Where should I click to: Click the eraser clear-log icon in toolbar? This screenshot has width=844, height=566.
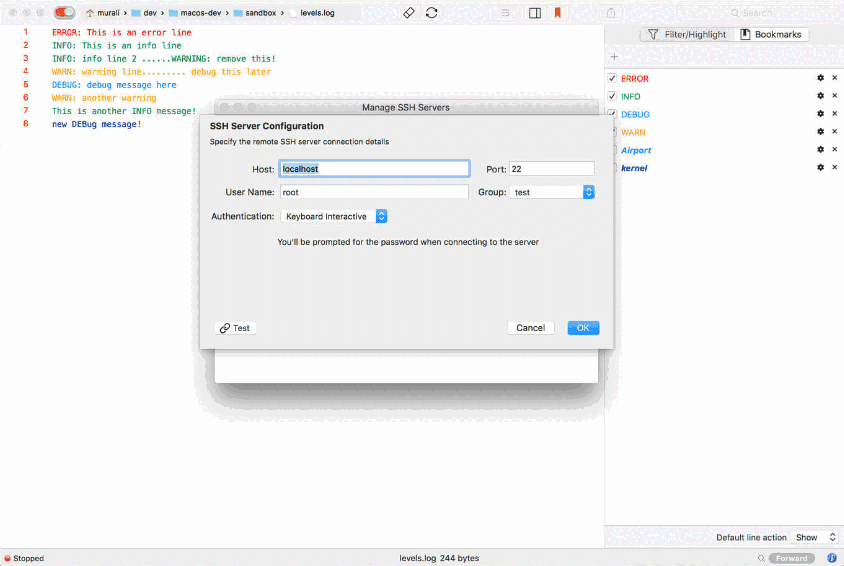coord(409,13)
